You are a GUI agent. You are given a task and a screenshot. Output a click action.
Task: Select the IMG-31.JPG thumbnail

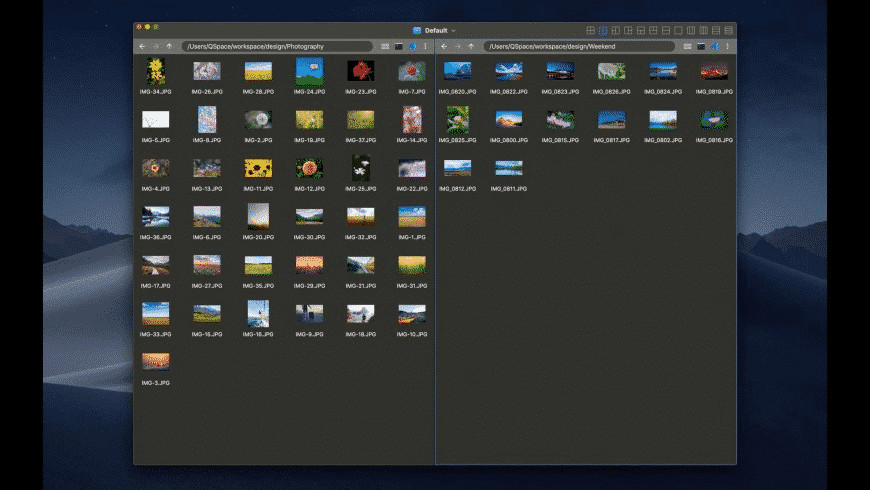pyautogui.click(x=412, y=265)
